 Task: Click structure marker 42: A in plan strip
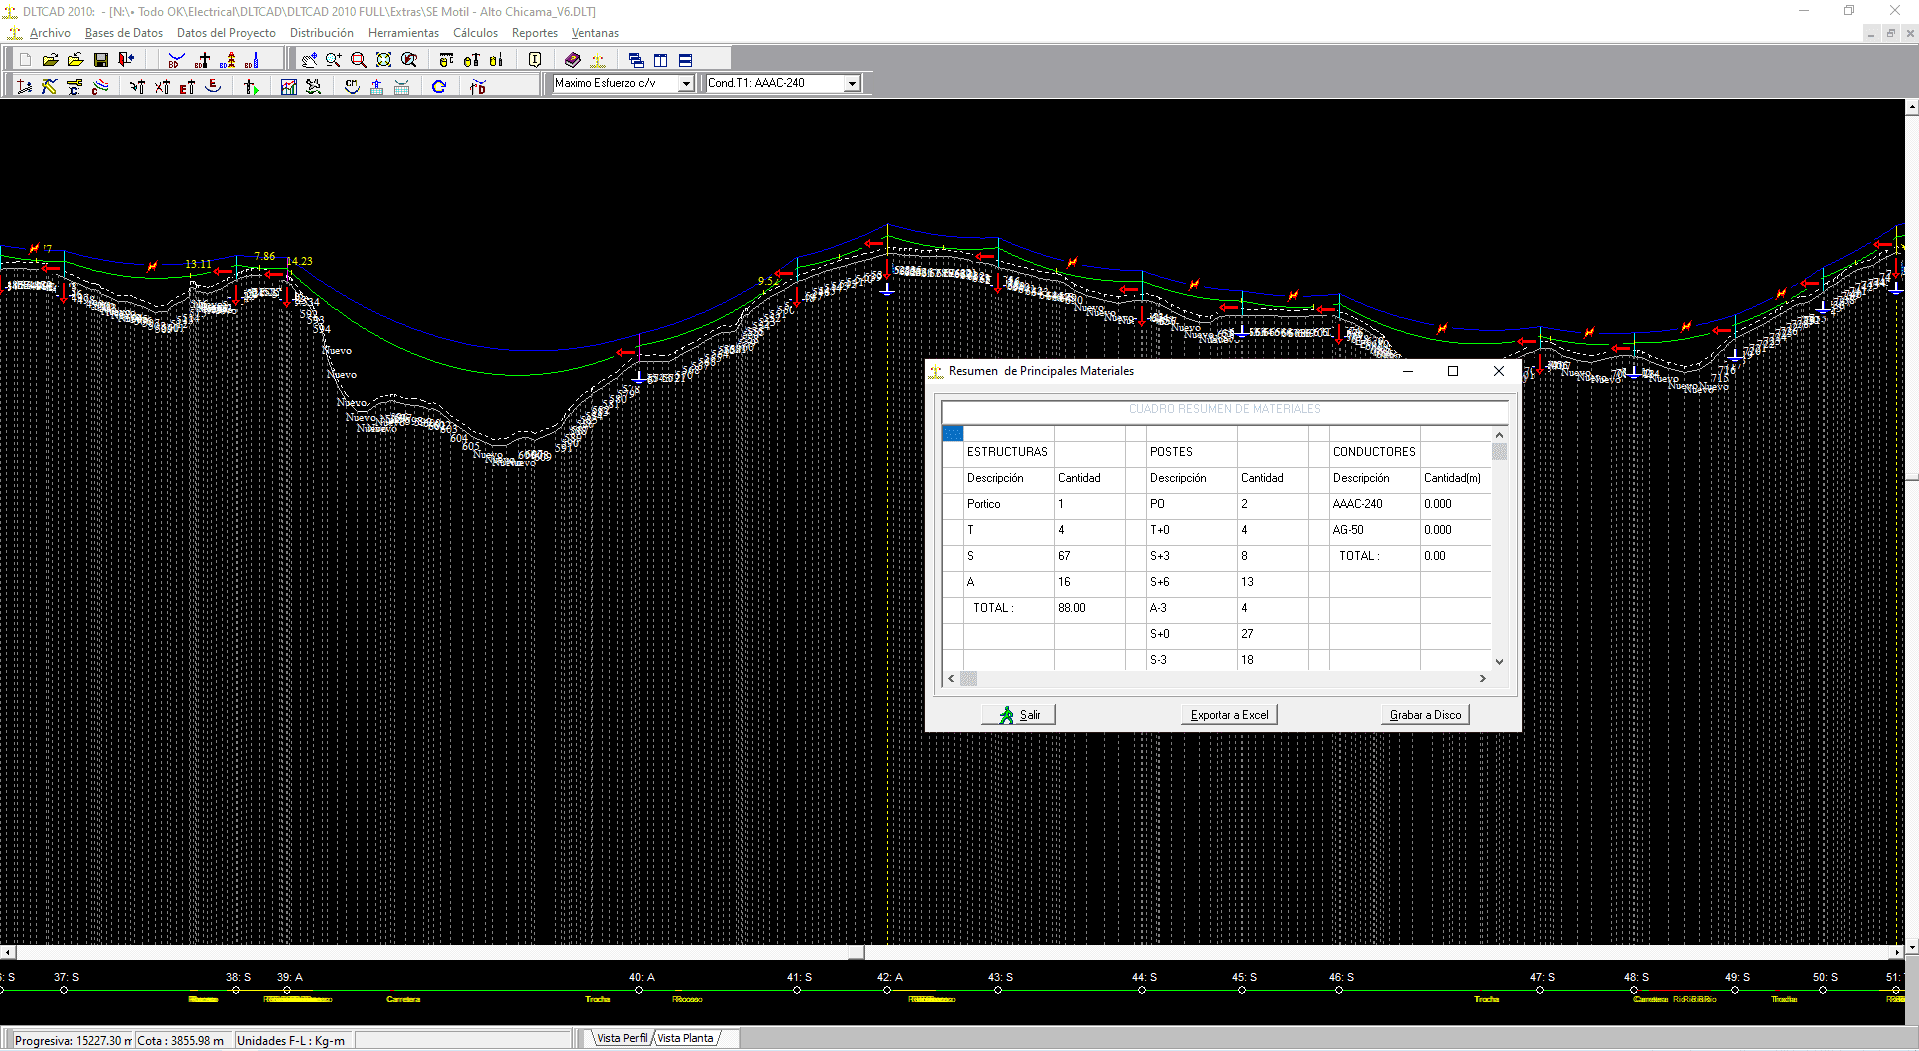887,990
